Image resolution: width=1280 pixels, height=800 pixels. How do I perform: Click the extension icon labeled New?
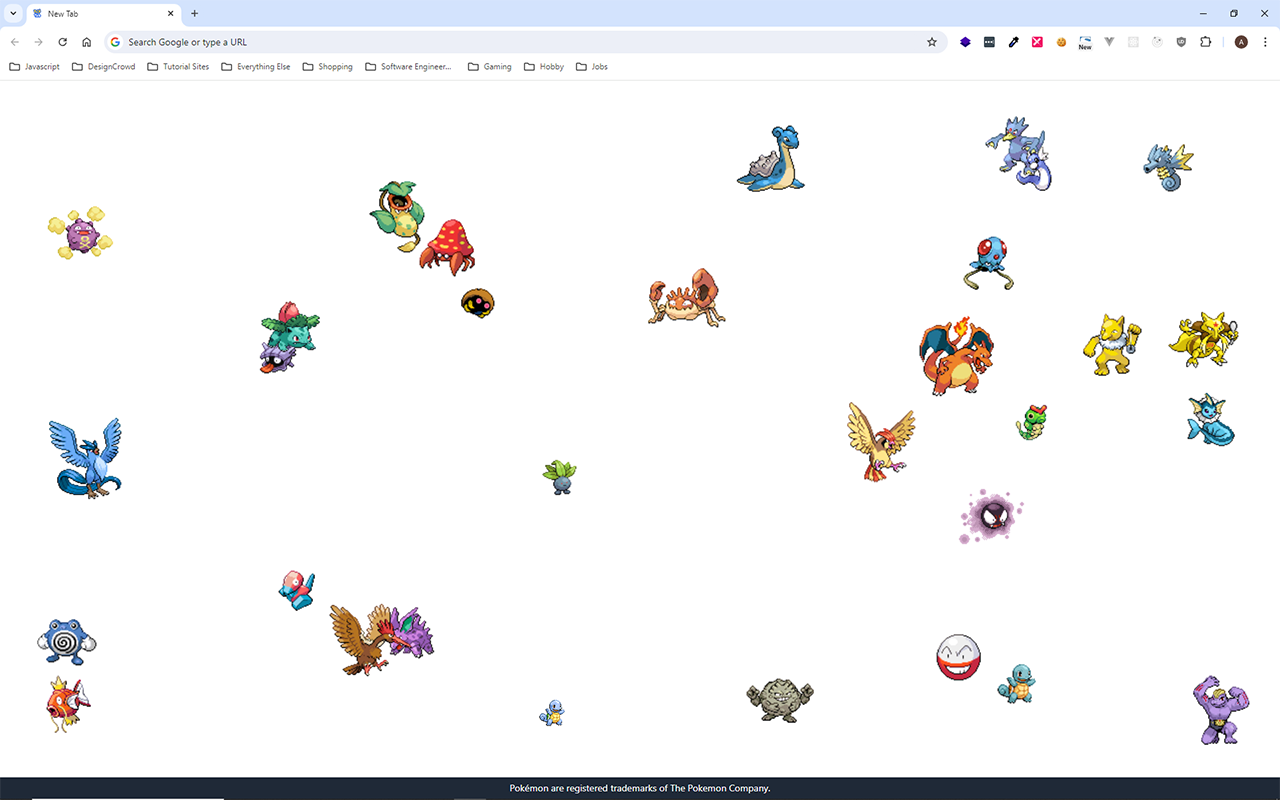[x=1085, y=42]
